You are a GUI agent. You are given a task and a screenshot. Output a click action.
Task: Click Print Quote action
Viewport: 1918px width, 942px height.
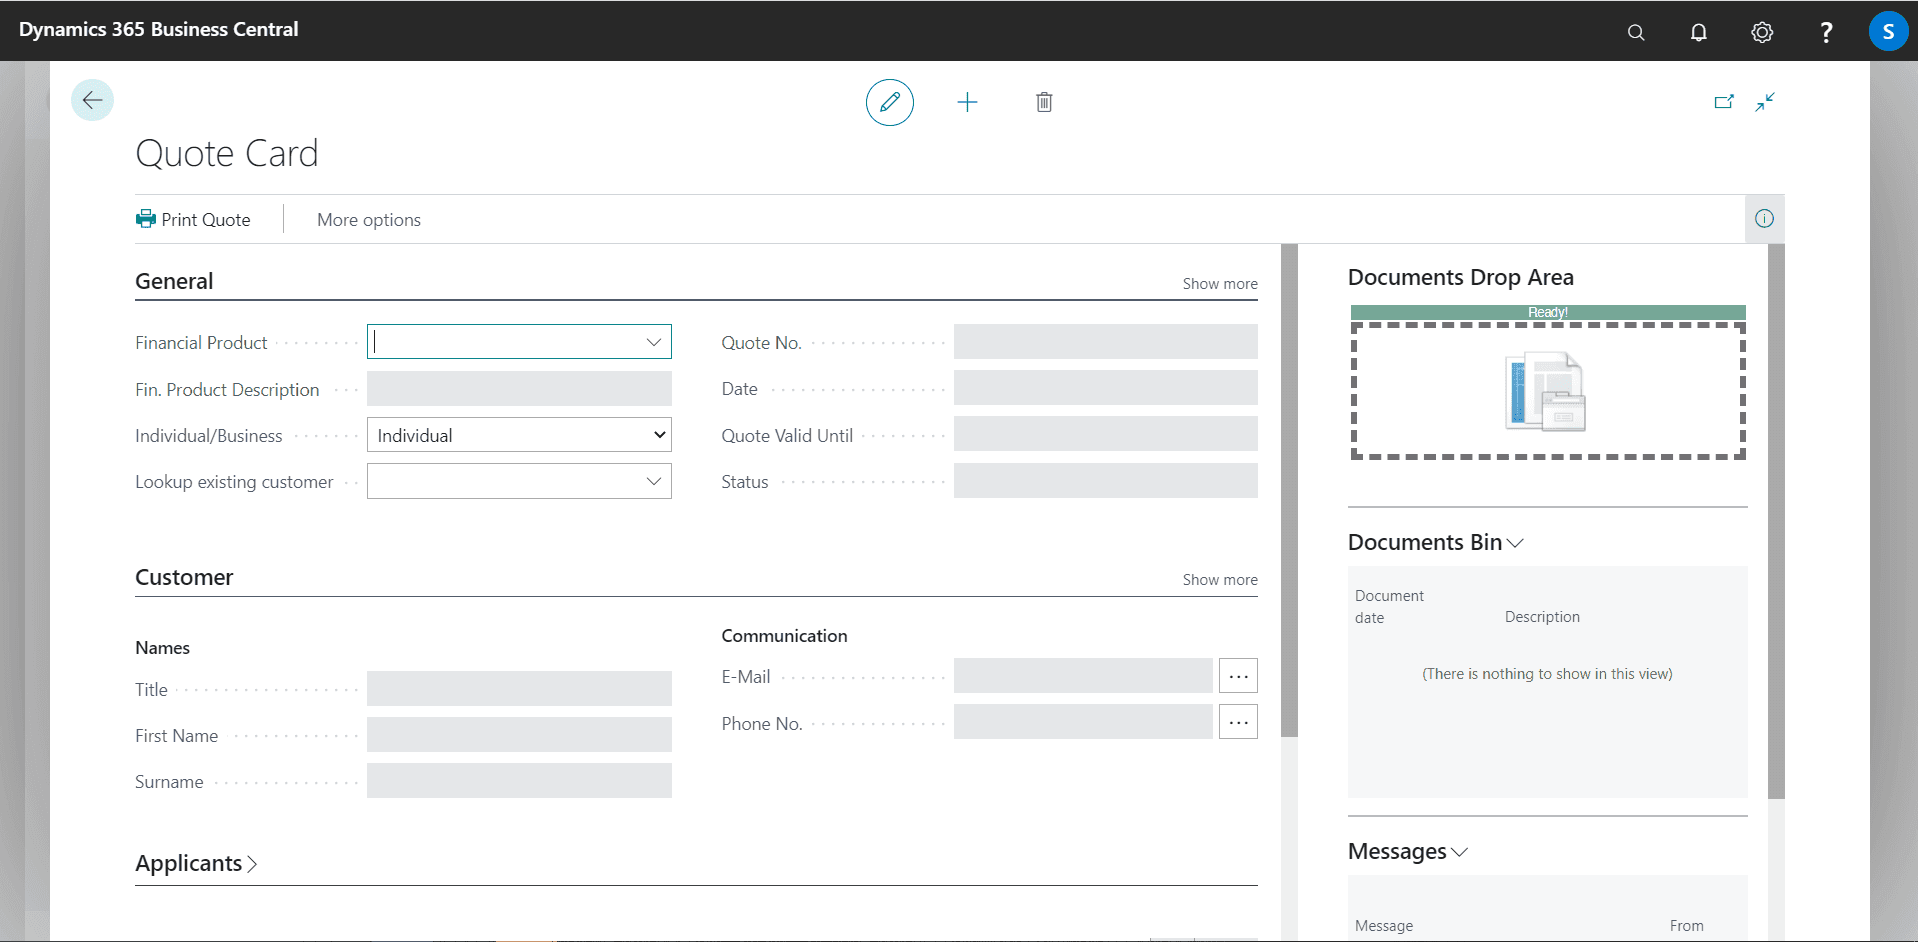coord(194,220)
